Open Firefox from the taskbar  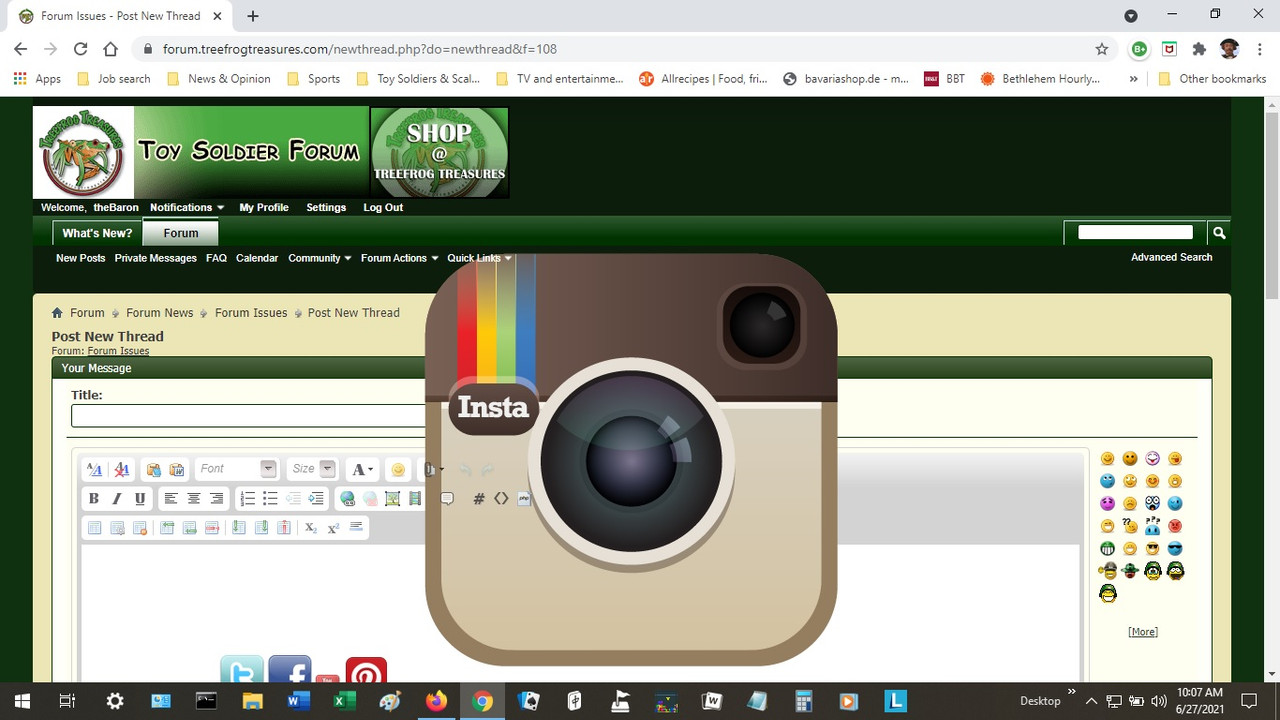436,701
